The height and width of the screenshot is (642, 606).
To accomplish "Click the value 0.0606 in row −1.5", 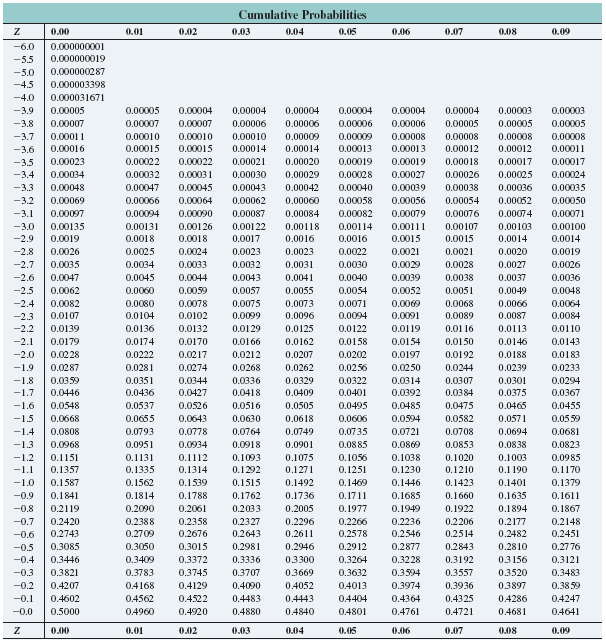I will [353, 419].
